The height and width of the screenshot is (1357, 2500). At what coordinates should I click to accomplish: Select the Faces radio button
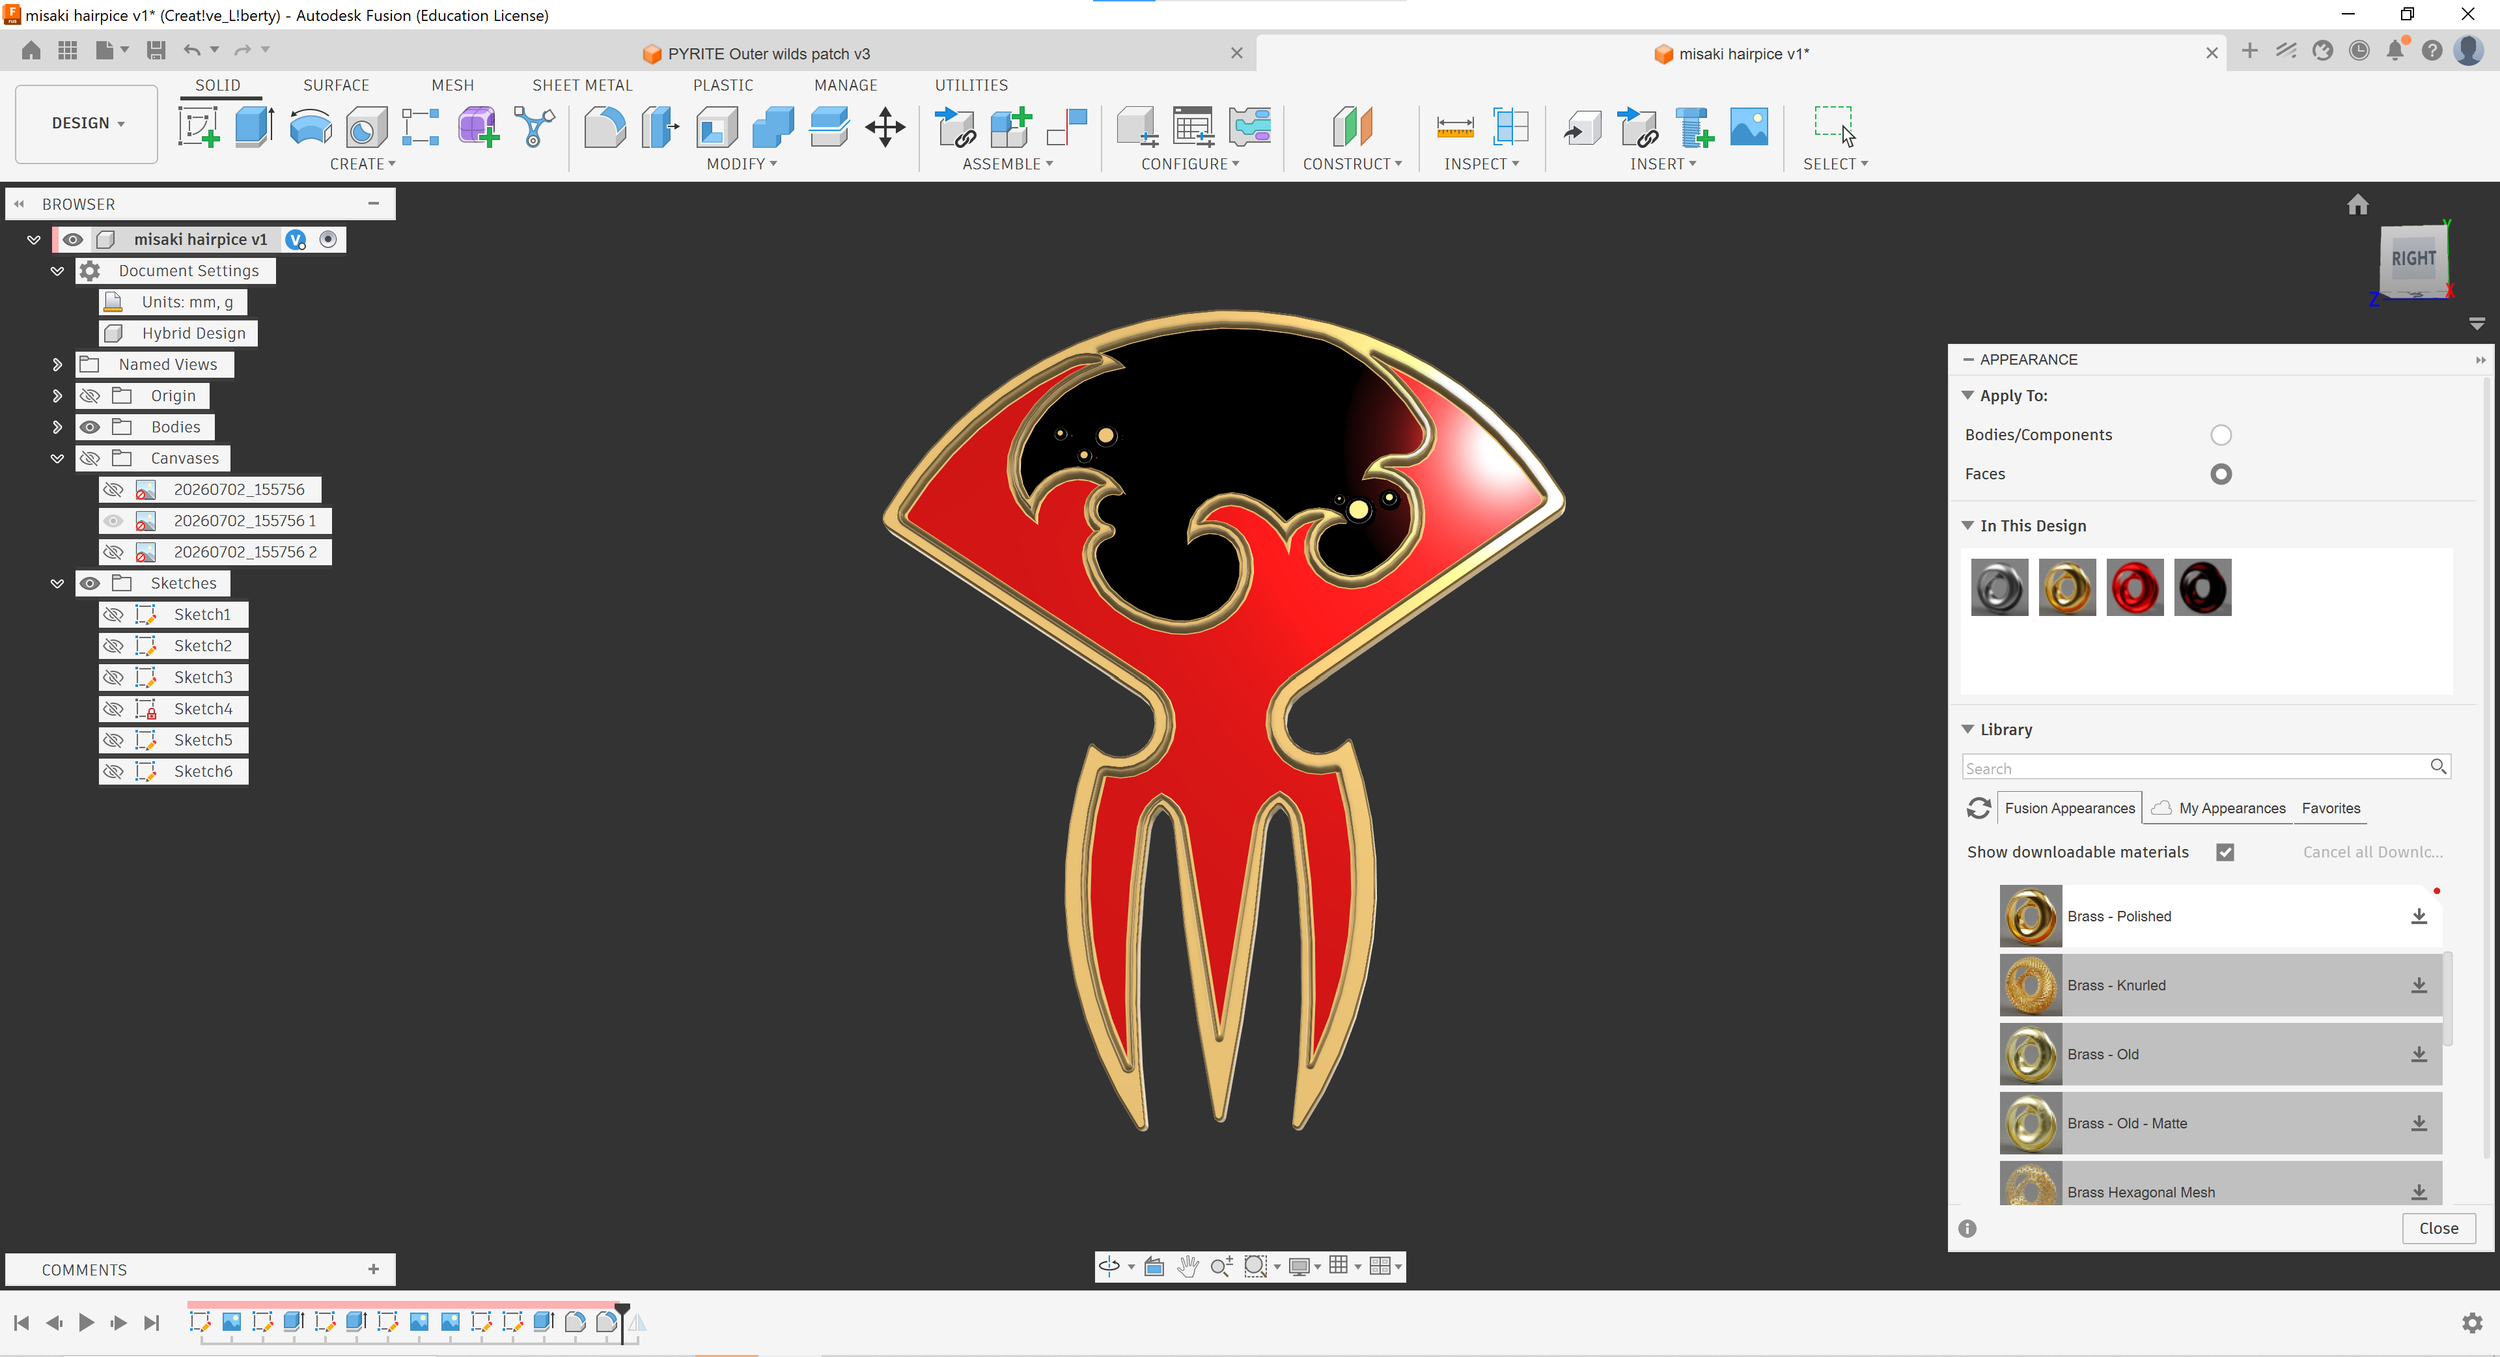(2221, 474)
